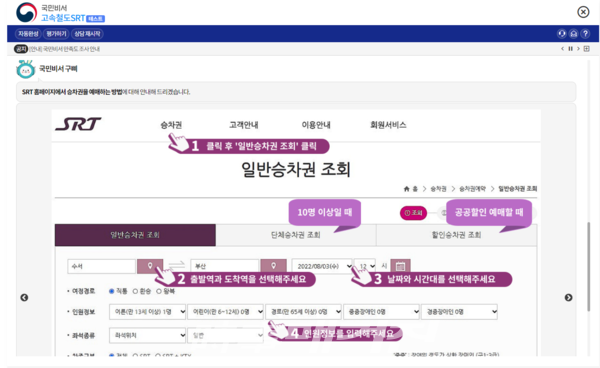Click the 자동완성 button
The width and height of the screenshot is (600, 368).
pyautogui.click(x=29, y=34)
